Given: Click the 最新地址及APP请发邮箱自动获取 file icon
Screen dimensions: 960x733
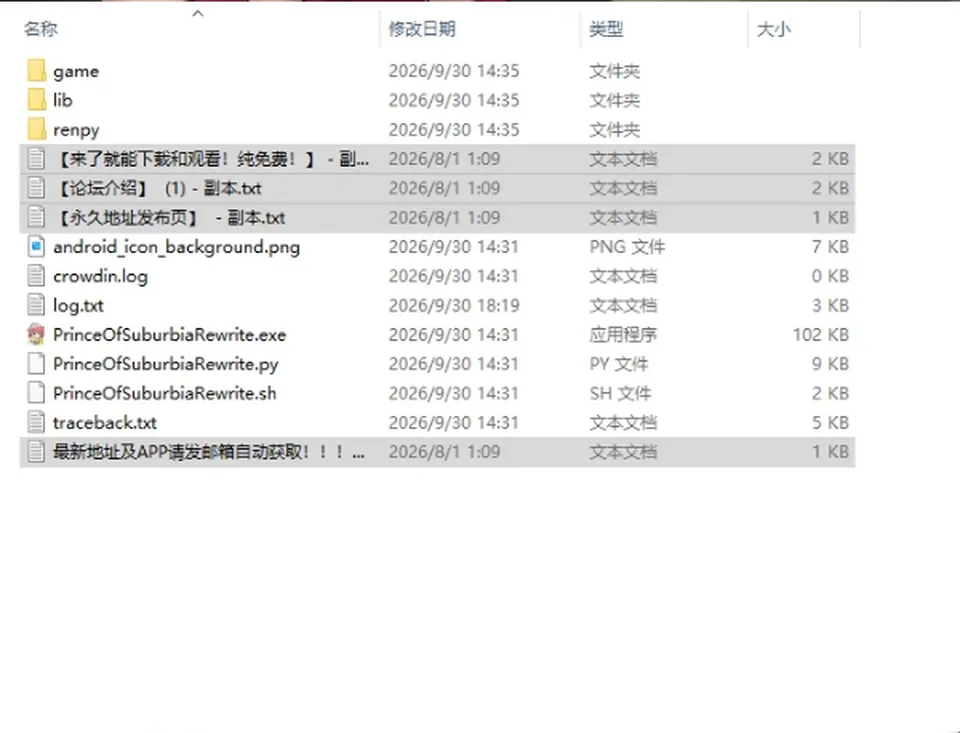Looking at the screenshot, I should point(36,452).
